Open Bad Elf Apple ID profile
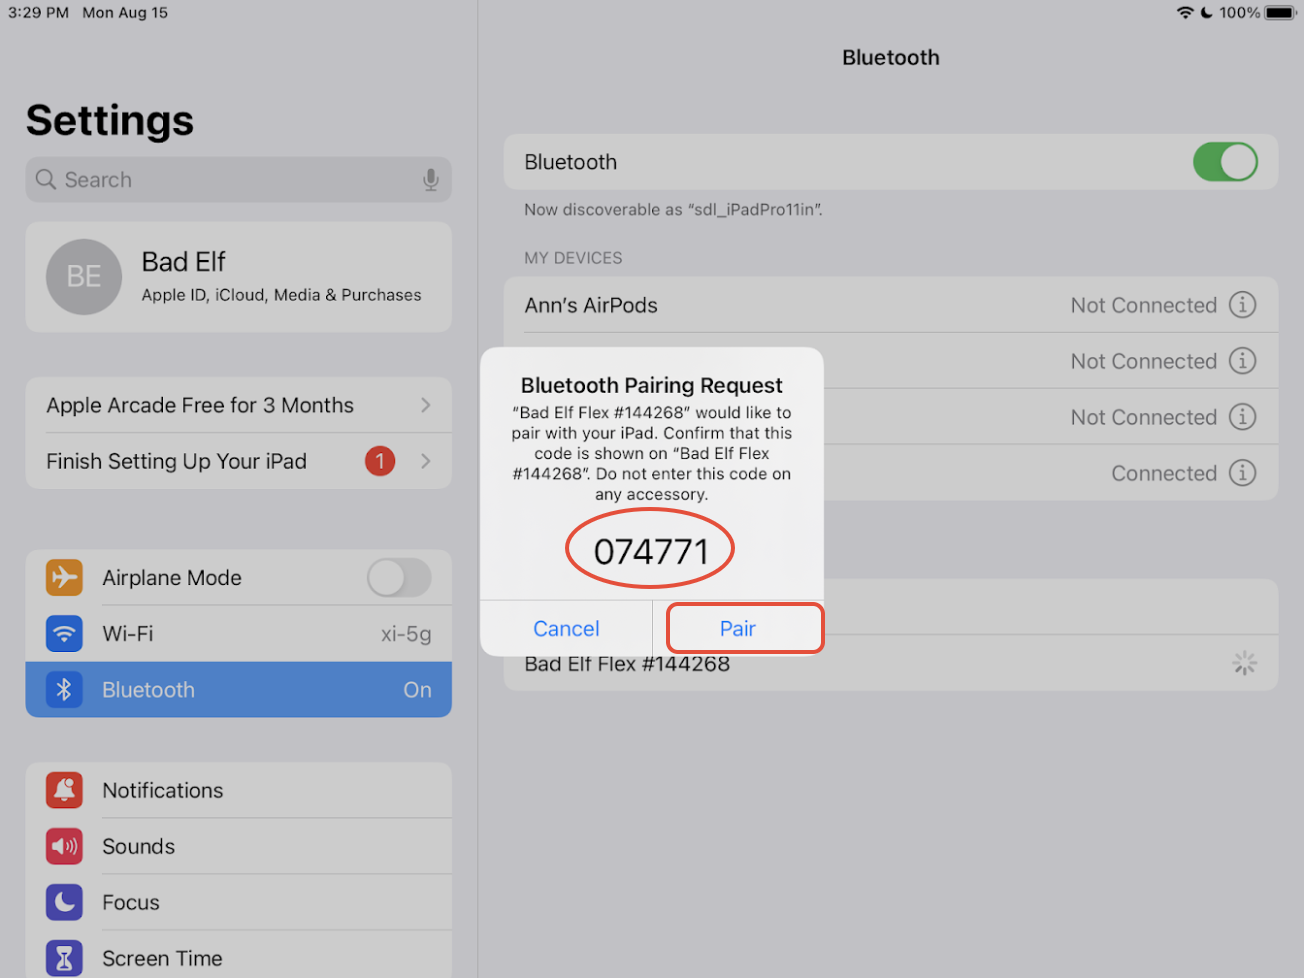The image size is (1304, 978). coord(238,277)
